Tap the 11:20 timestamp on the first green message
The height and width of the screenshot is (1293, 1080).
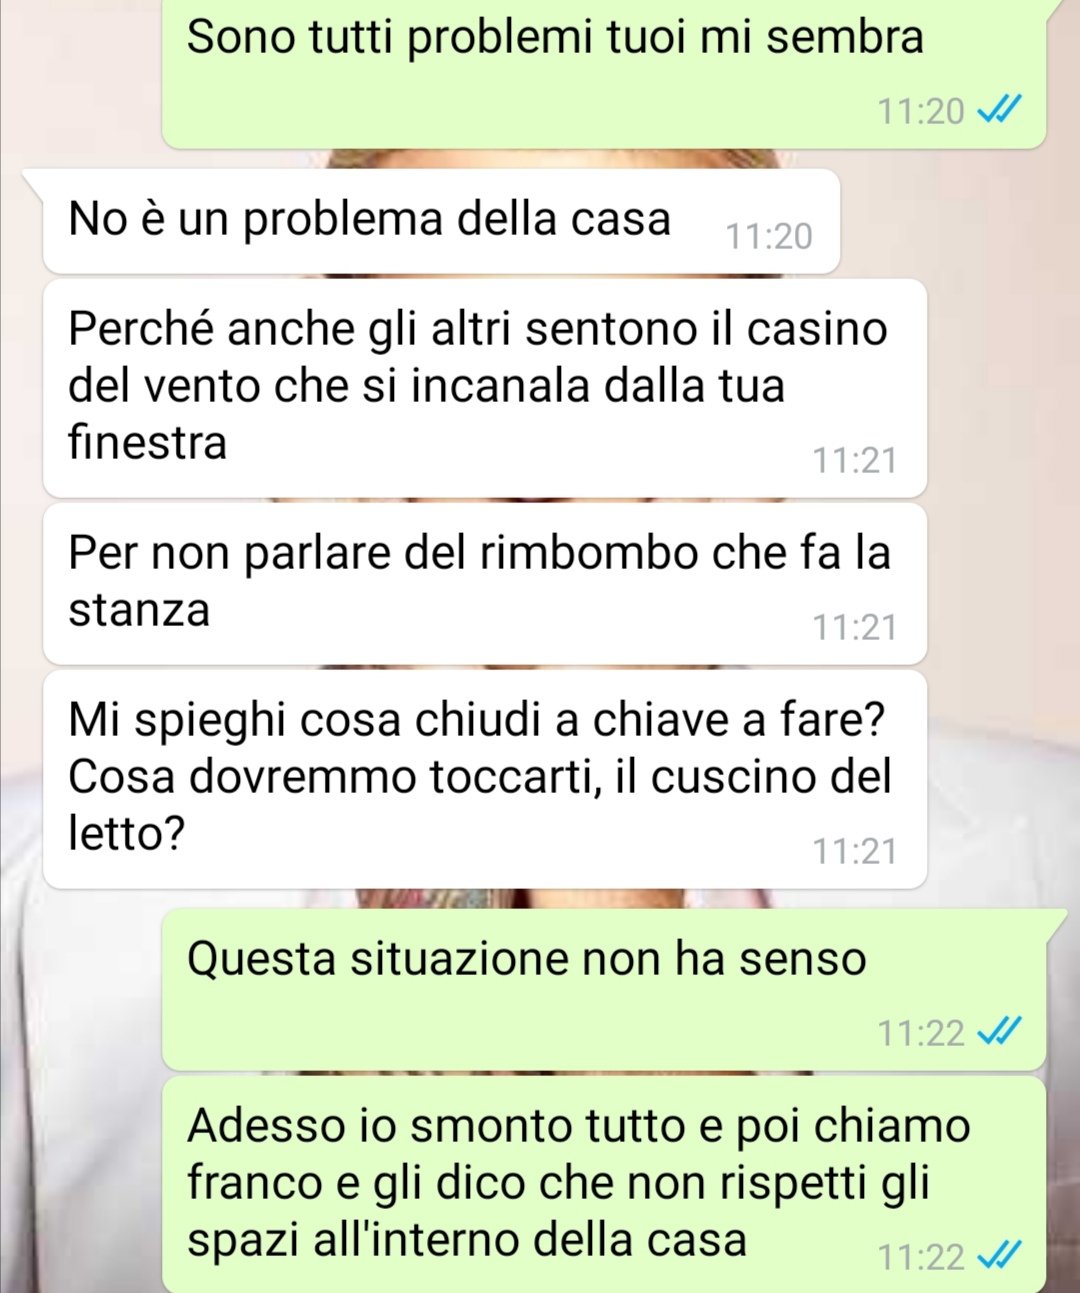click(921, 110)
